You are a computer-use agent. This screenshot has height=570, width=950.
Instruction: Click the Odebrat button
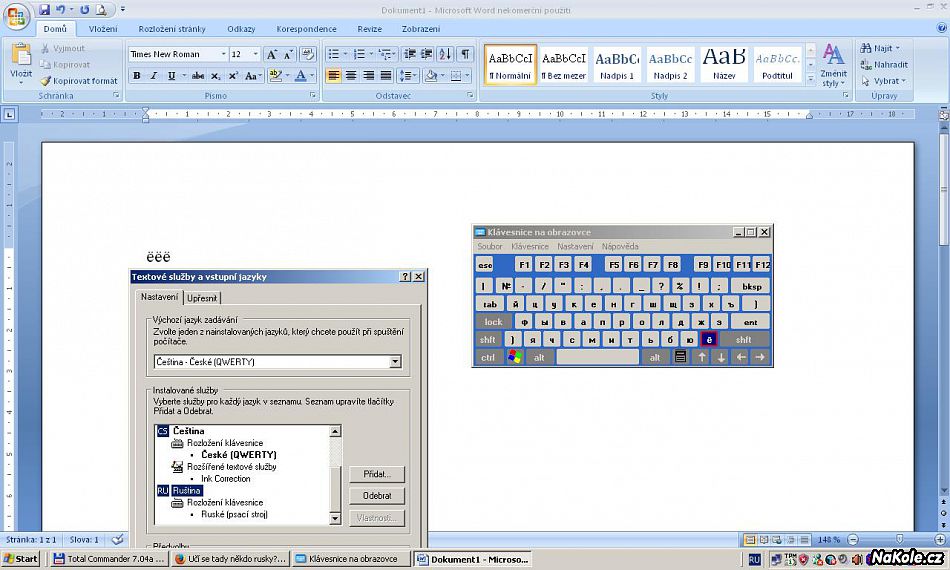coord(377,495)
